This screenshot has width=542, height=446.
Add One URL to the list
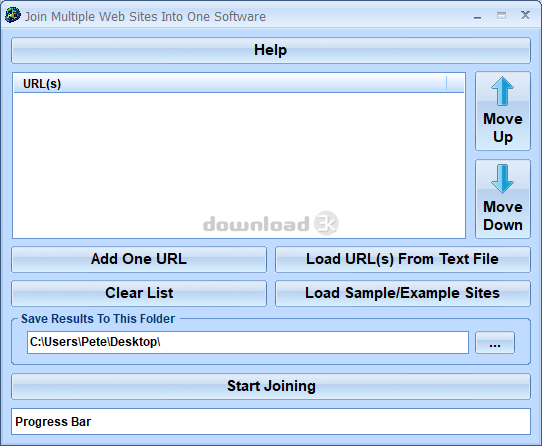point(139,259)
